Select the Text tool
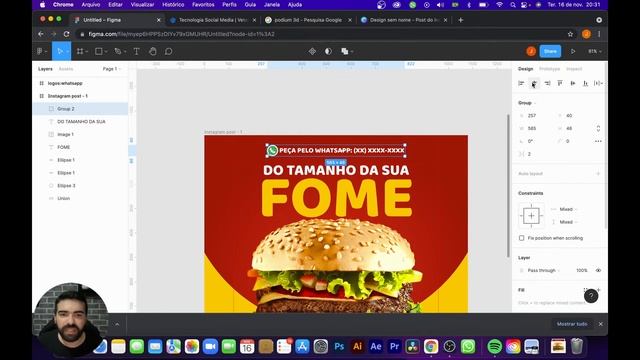 (x=136, y=51)
